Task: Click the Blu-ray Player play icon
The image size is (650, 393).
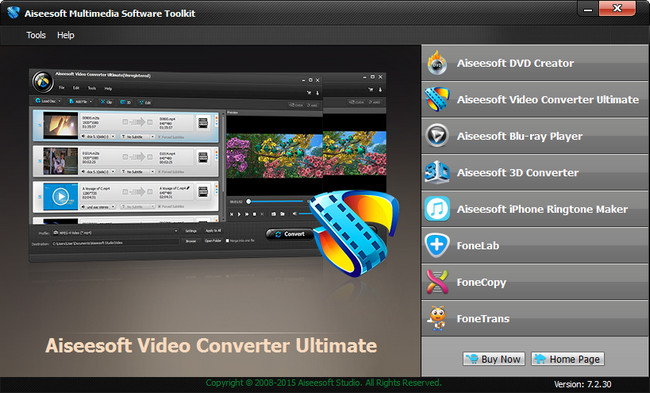Action: 437,136
